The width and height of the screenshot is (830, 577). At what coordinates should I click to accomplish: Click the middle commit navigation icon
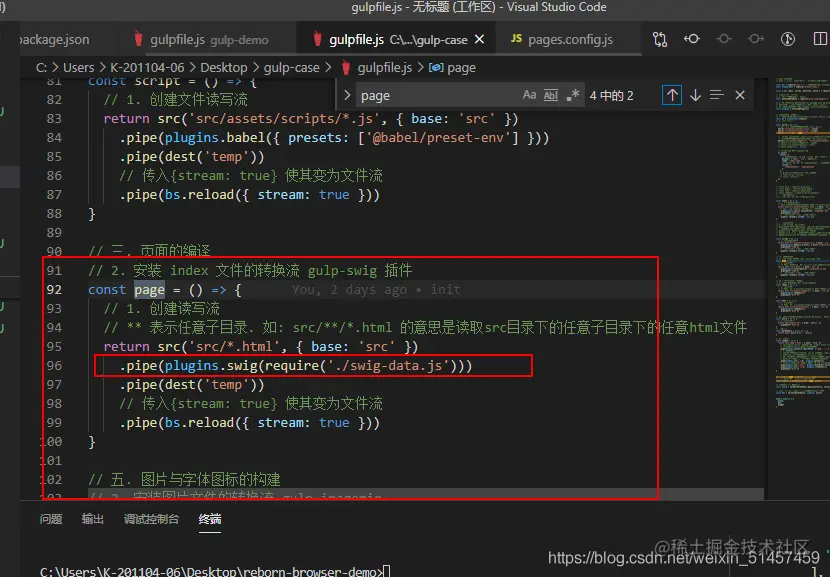[x=724, y=39]
